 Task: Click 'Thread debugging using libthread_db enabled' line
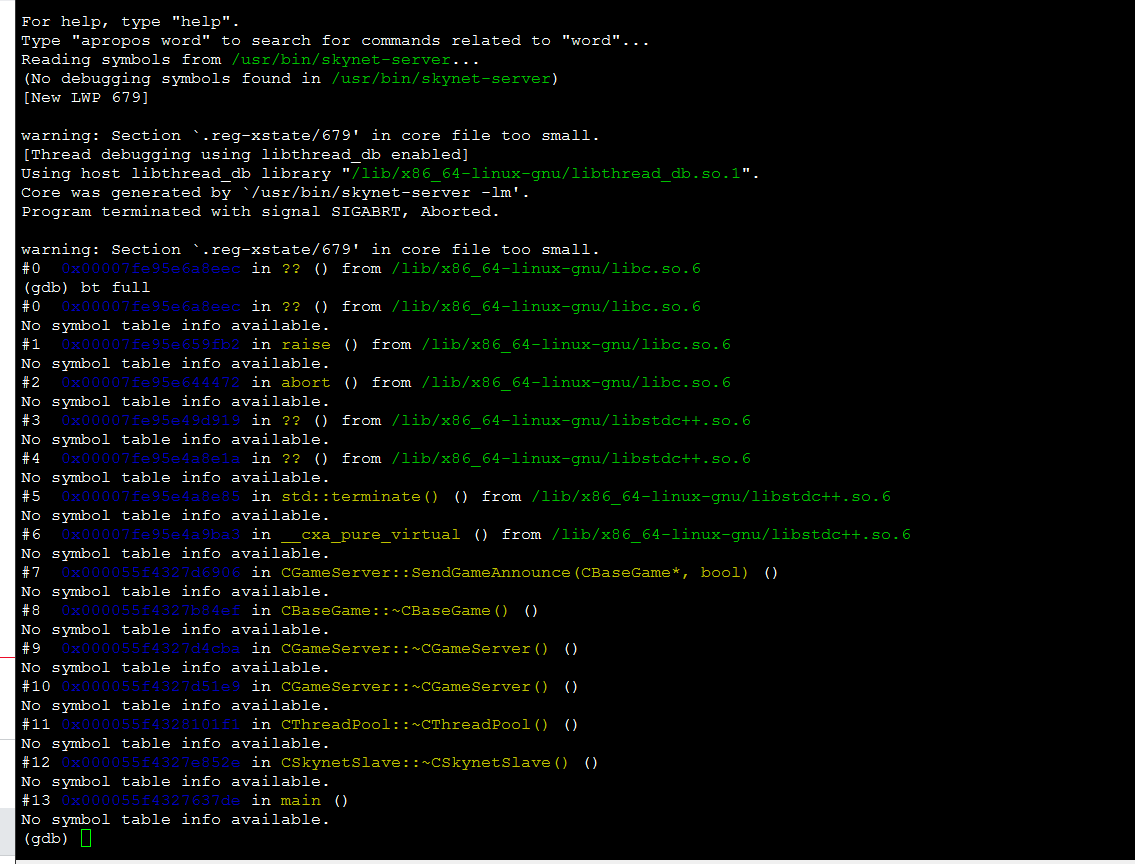tap(245, 154)
